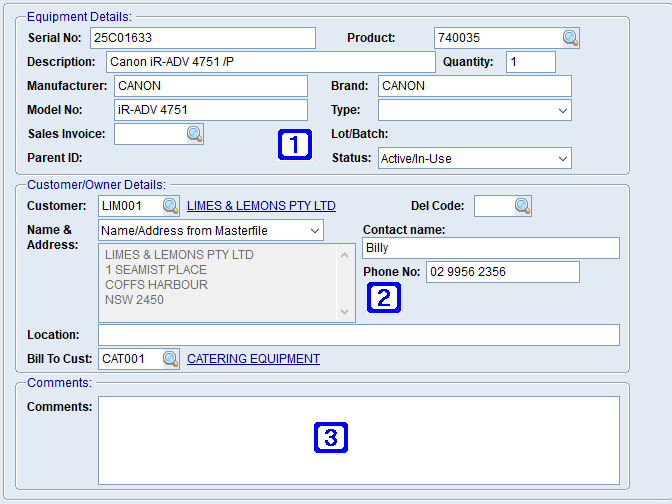Open the Sales Invoice lookup magnifier
The width and height of the screenshot is (672, 504).
[x=195, y=134]
